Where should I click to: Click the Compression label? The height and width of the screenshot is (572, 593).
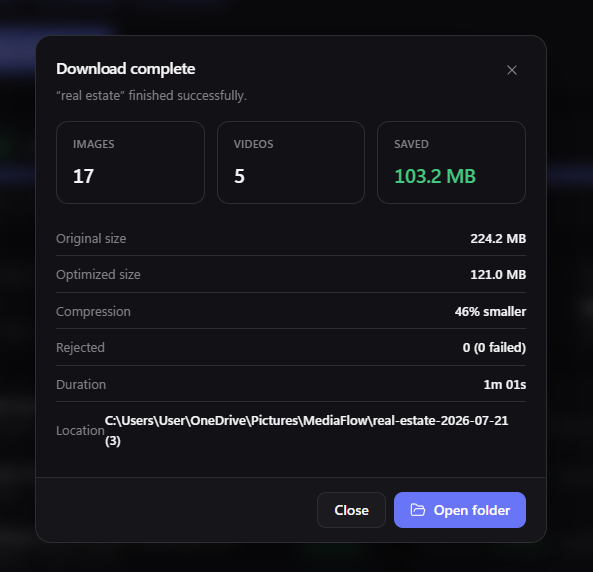point(93,312)
